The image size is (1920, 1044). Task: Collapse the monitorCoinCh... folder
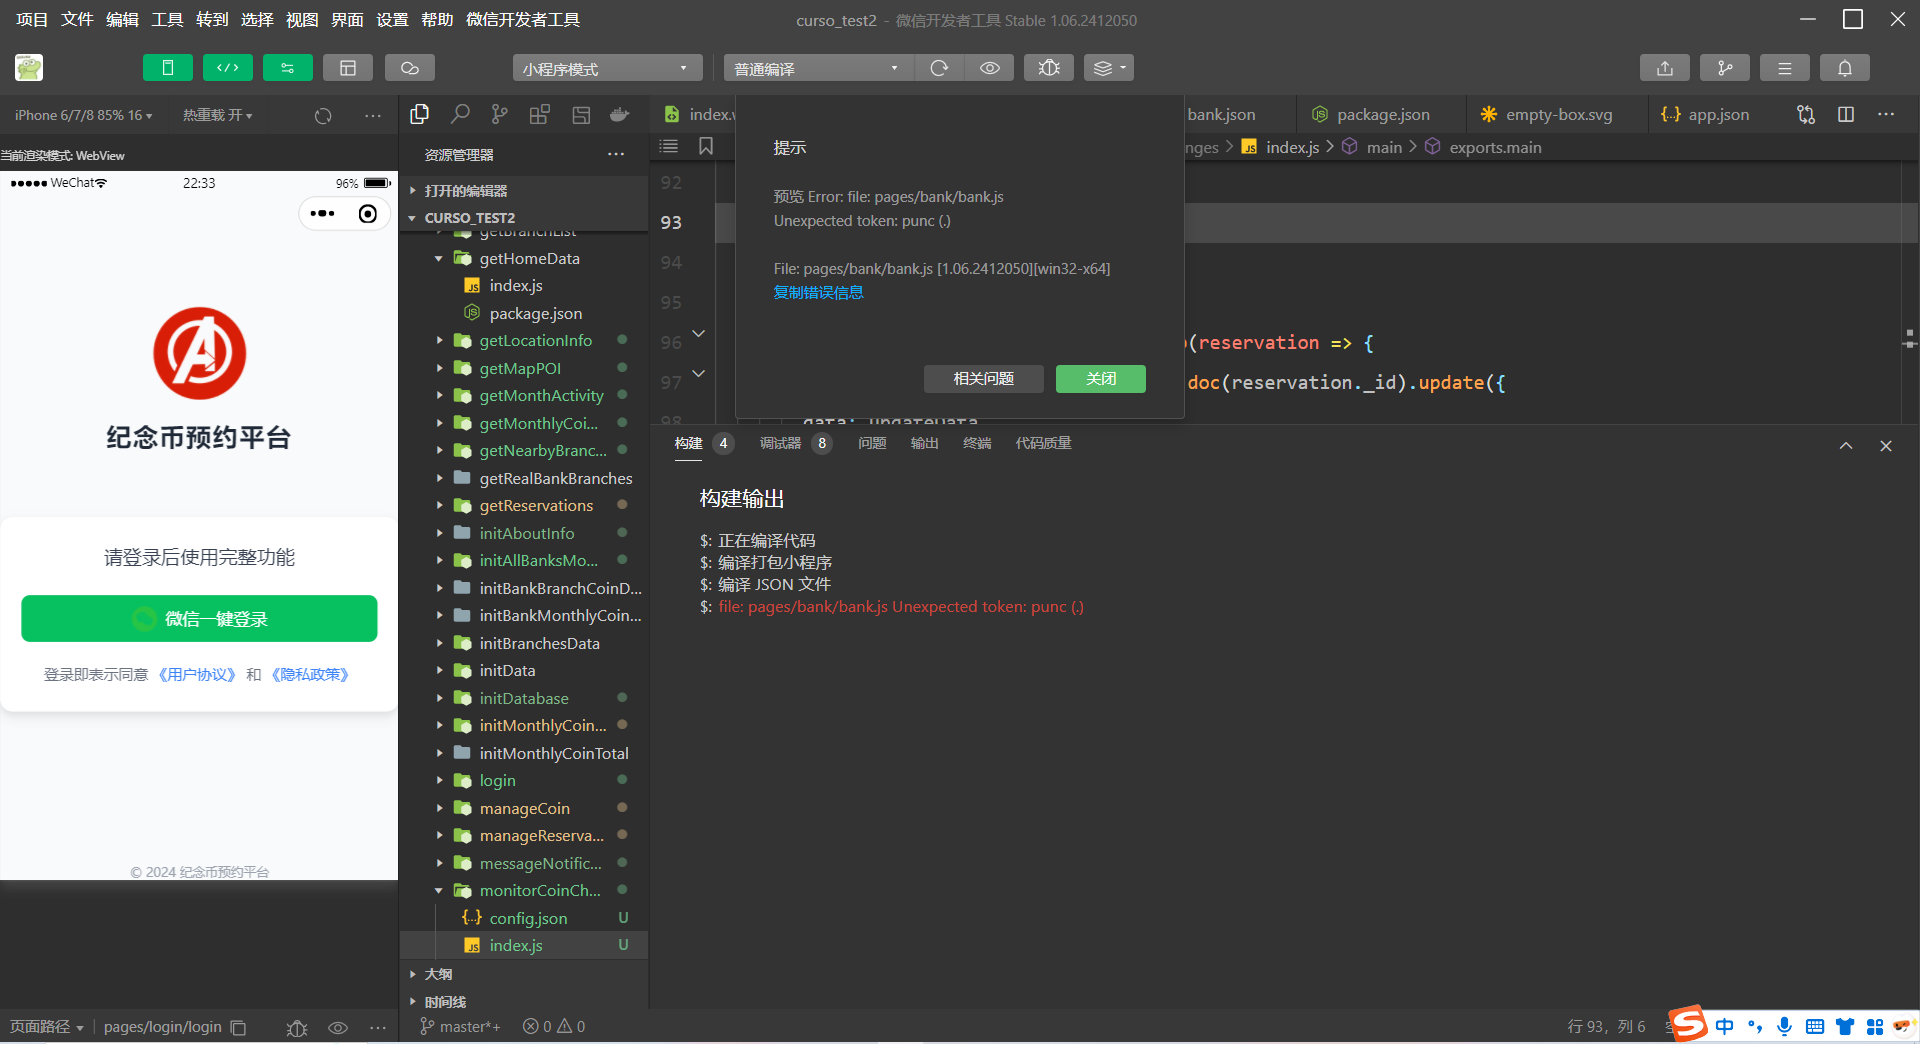tap(524, 890)
